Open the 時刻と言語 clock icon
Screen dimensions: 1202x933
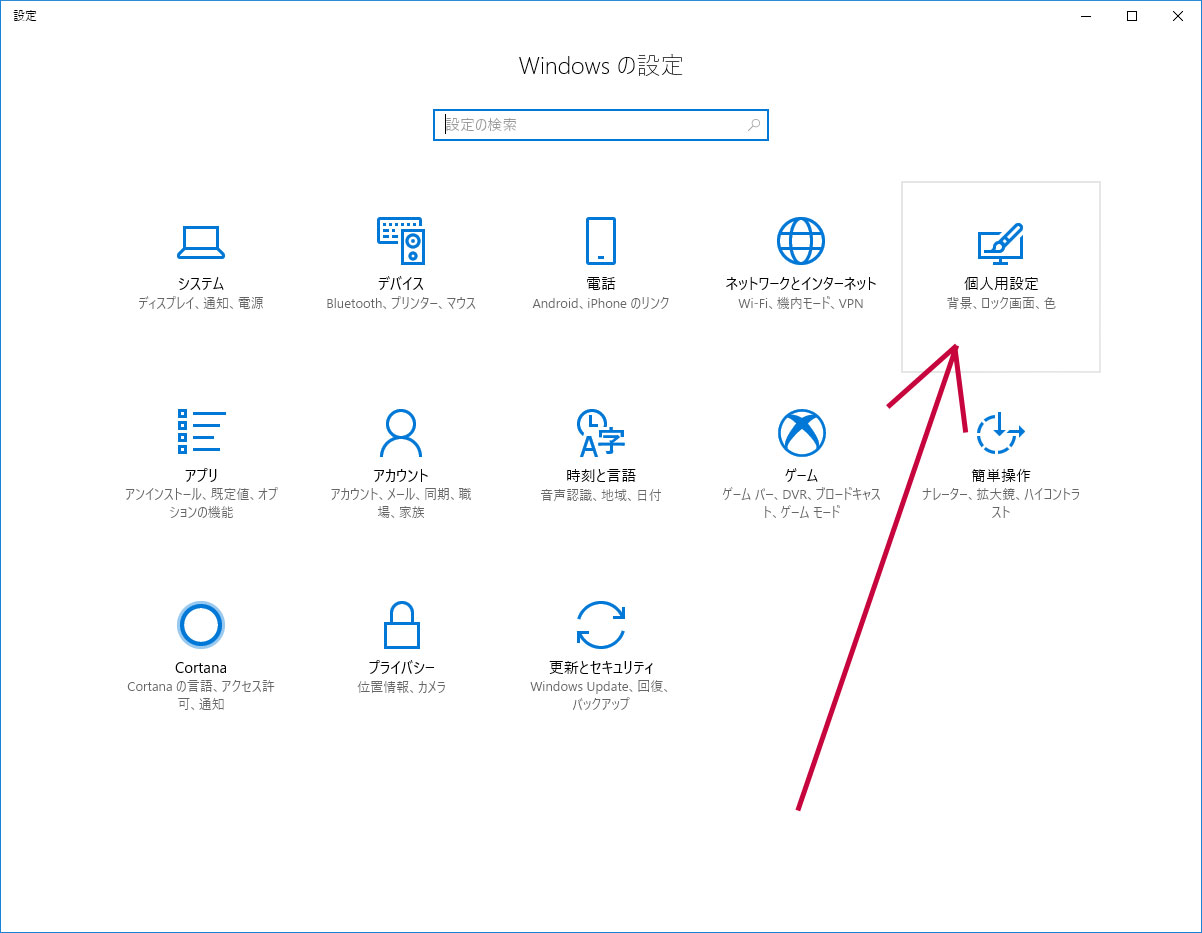(x=601, y=432)
